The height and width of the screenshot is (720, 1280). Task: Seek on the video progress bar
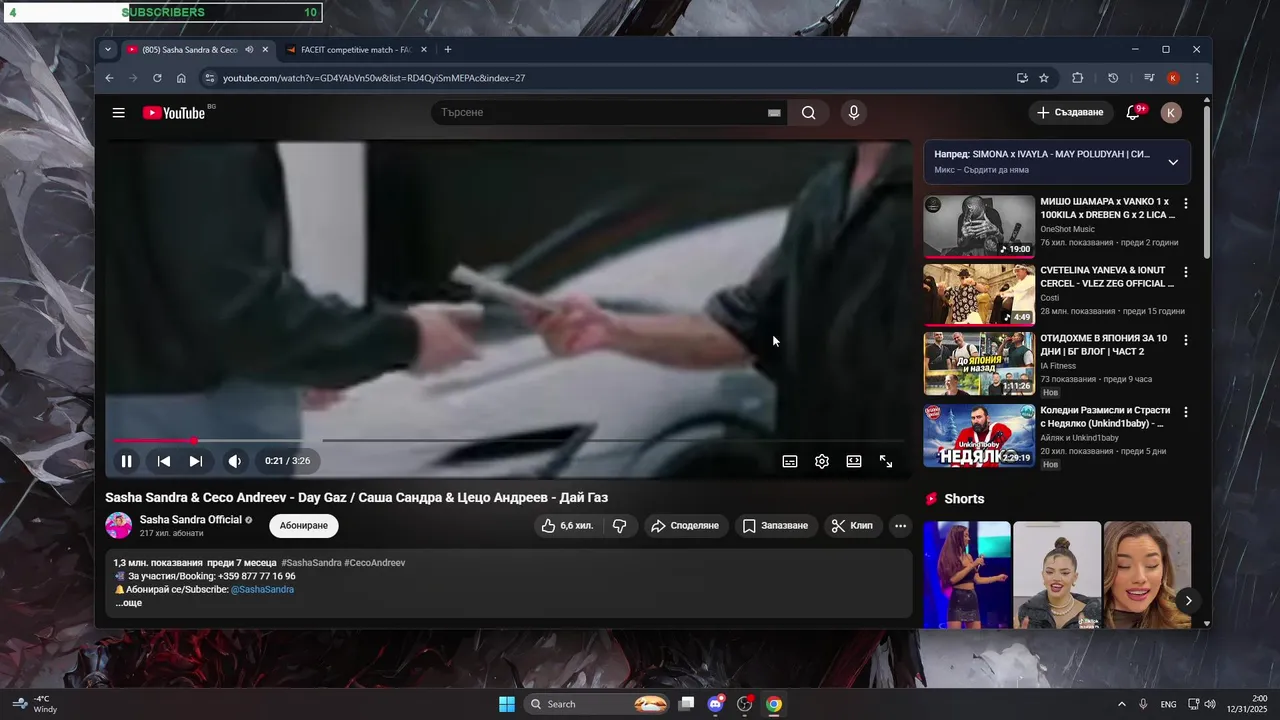(509, 440)
